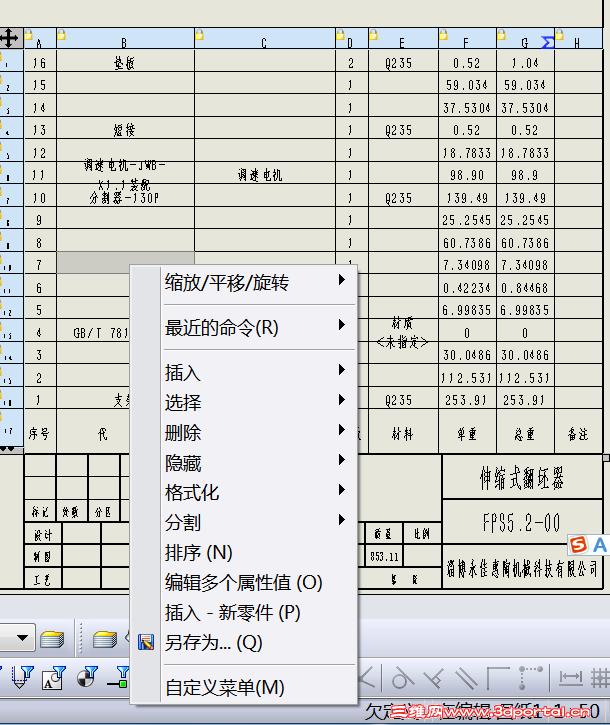Click the Save As icon in context menu
Image resolution: width=610 pixels, height=725 pixels.
146,642
